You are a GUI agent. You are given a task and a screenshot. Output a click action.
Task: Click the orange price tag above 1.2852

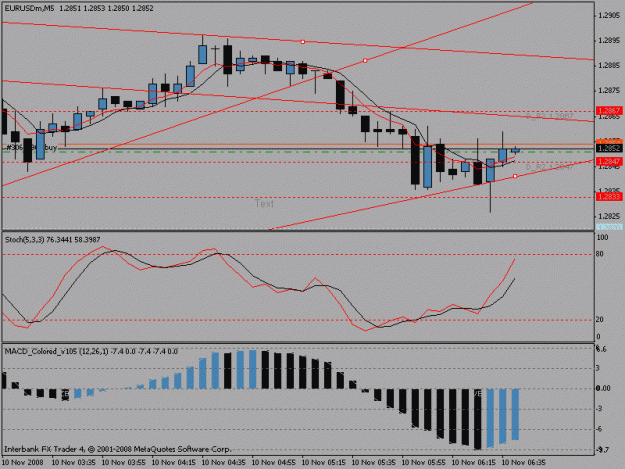coord(609,142)
